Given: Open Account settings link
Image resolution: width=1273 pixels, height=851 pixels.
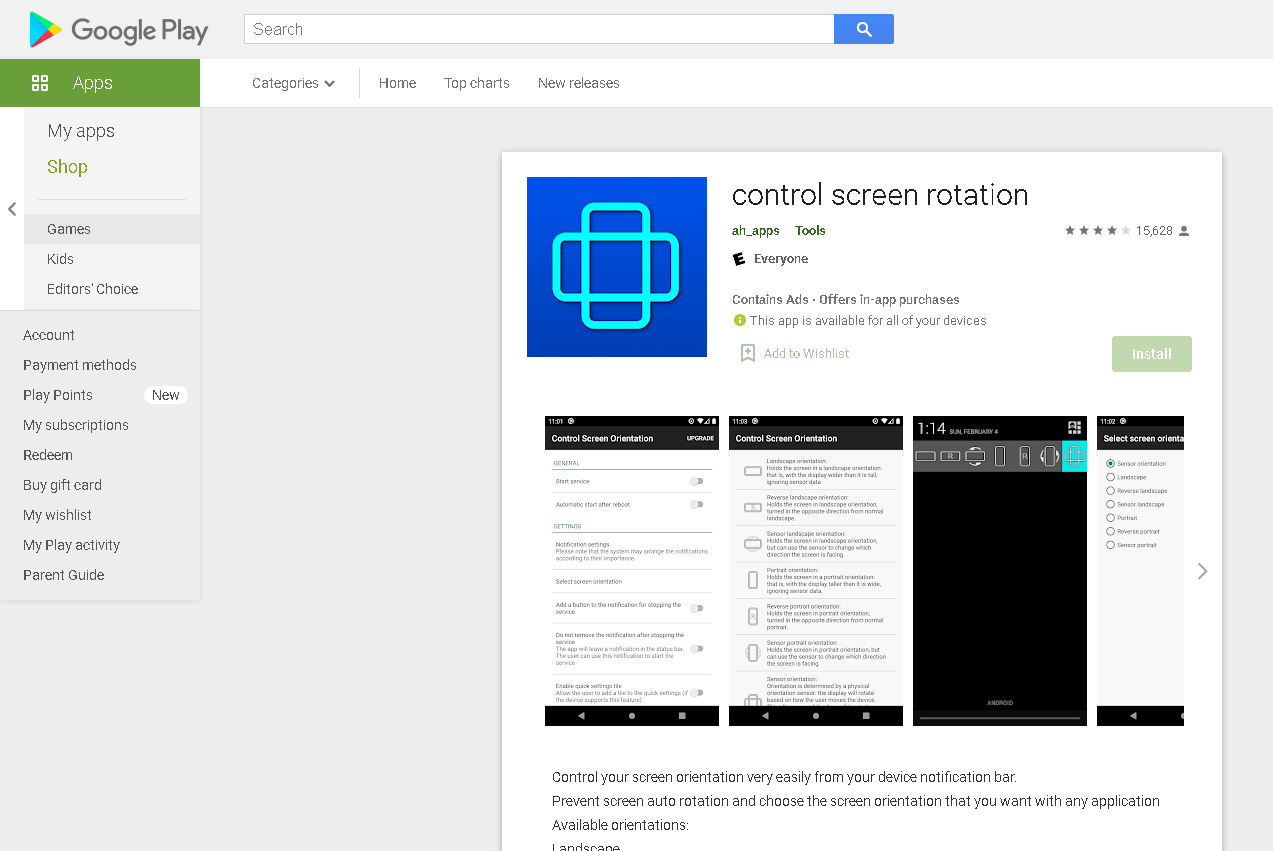Looking at the screenshot, I should point(49,335).
